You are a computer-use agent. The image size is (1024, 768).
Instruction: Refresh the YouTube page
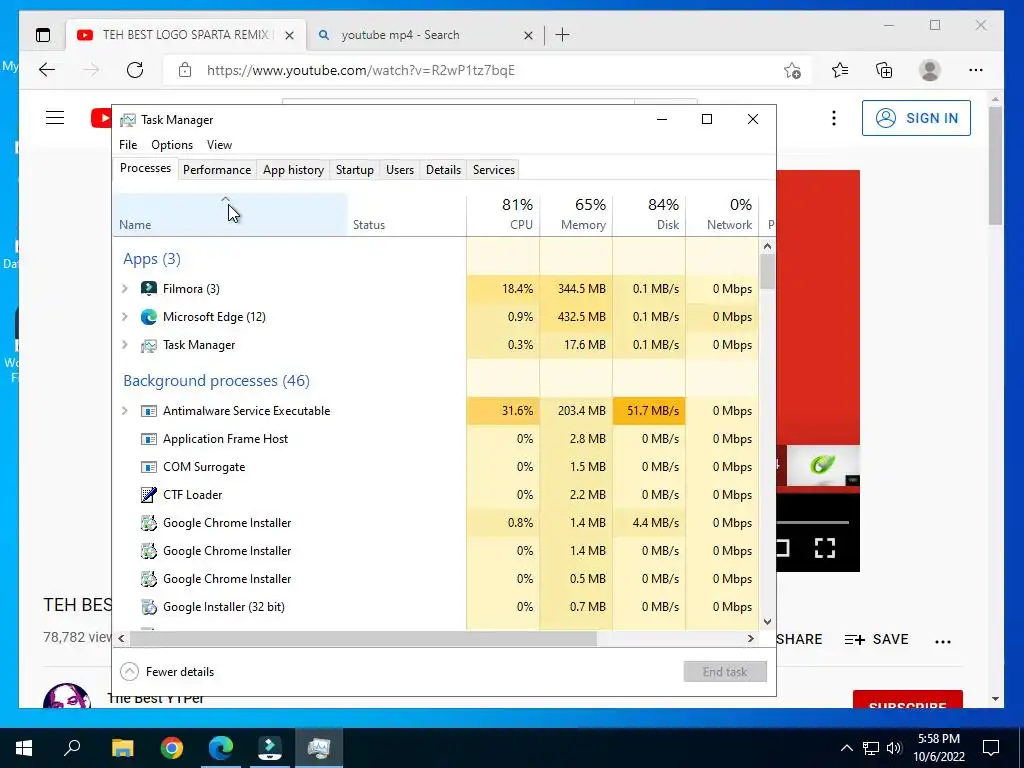[135, 70]
